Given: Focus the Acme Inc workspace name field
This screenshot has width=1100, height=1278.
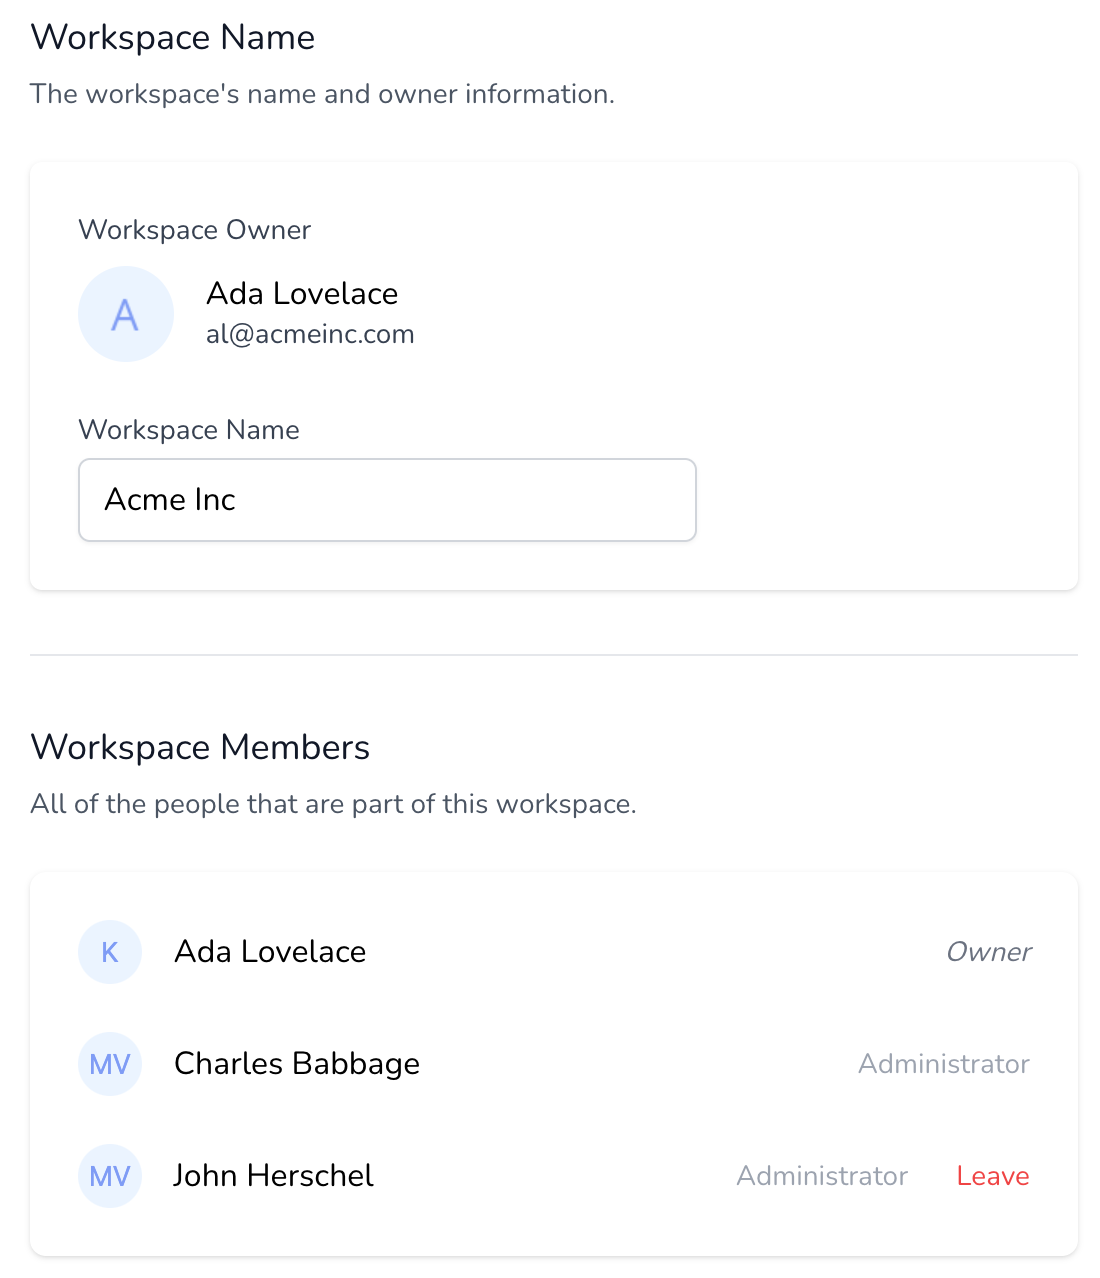Looking at the screenshot, I should point(387,500).
